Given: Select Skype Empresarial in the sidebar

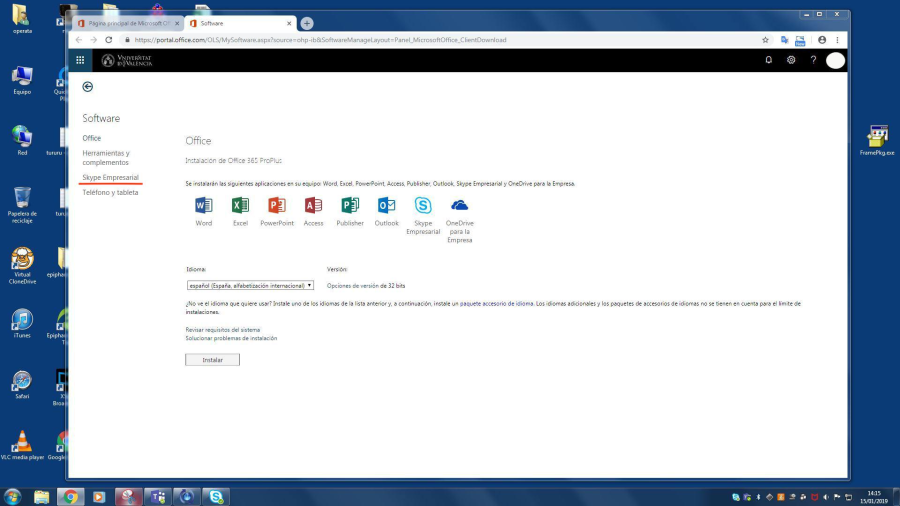Looking at the screenshot, I should 110,177.
